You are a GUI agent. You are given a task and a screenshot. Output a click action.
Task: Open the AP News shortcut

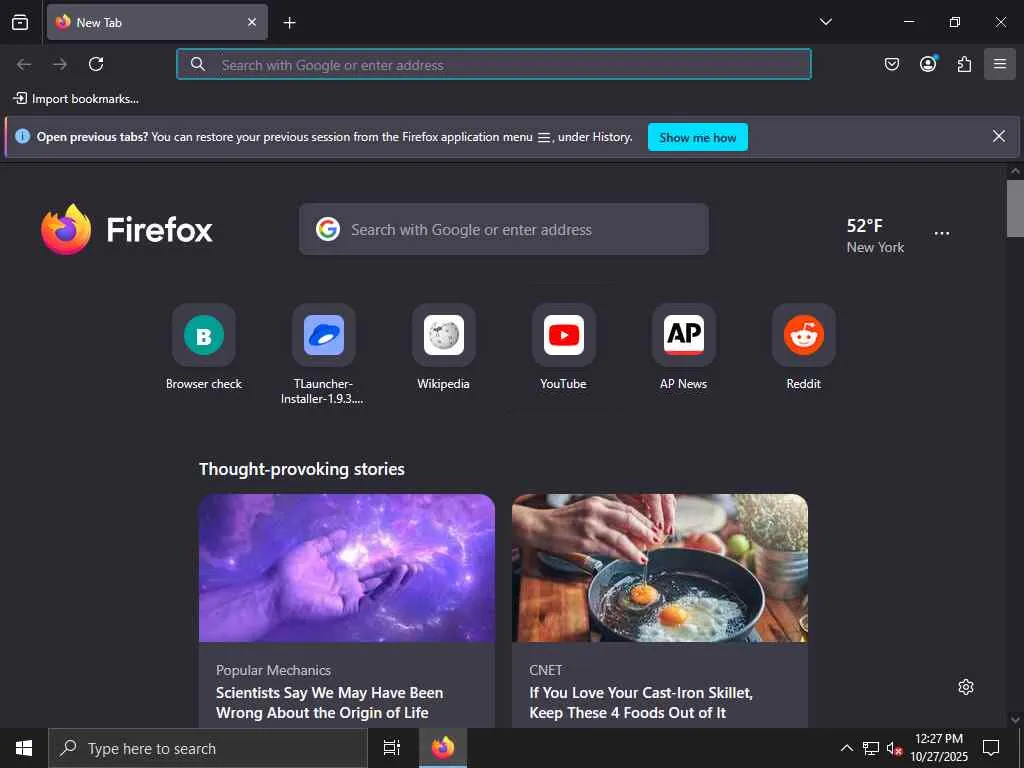[x=684, y=348]
